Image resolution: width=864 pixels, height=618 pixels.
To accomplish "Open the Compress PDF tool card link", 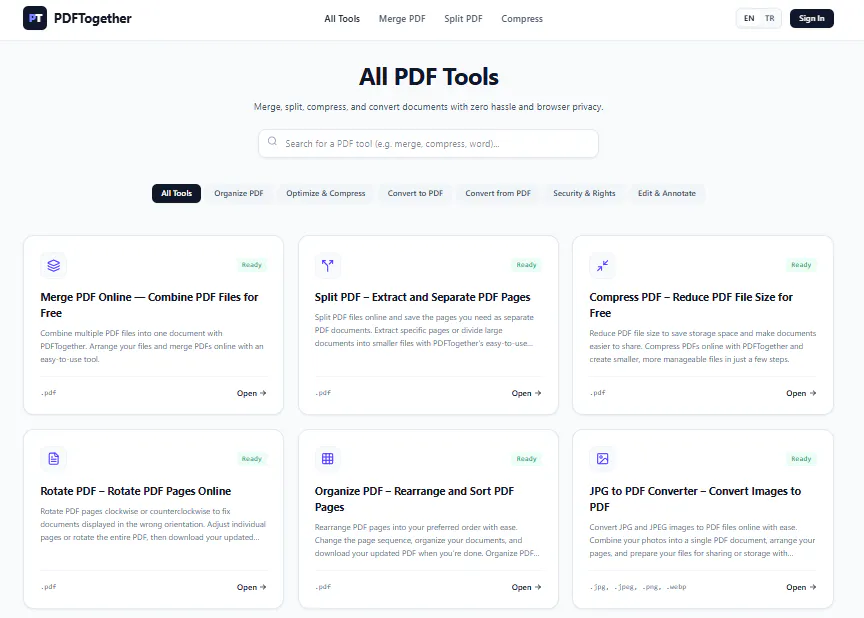I will [801, 393].
